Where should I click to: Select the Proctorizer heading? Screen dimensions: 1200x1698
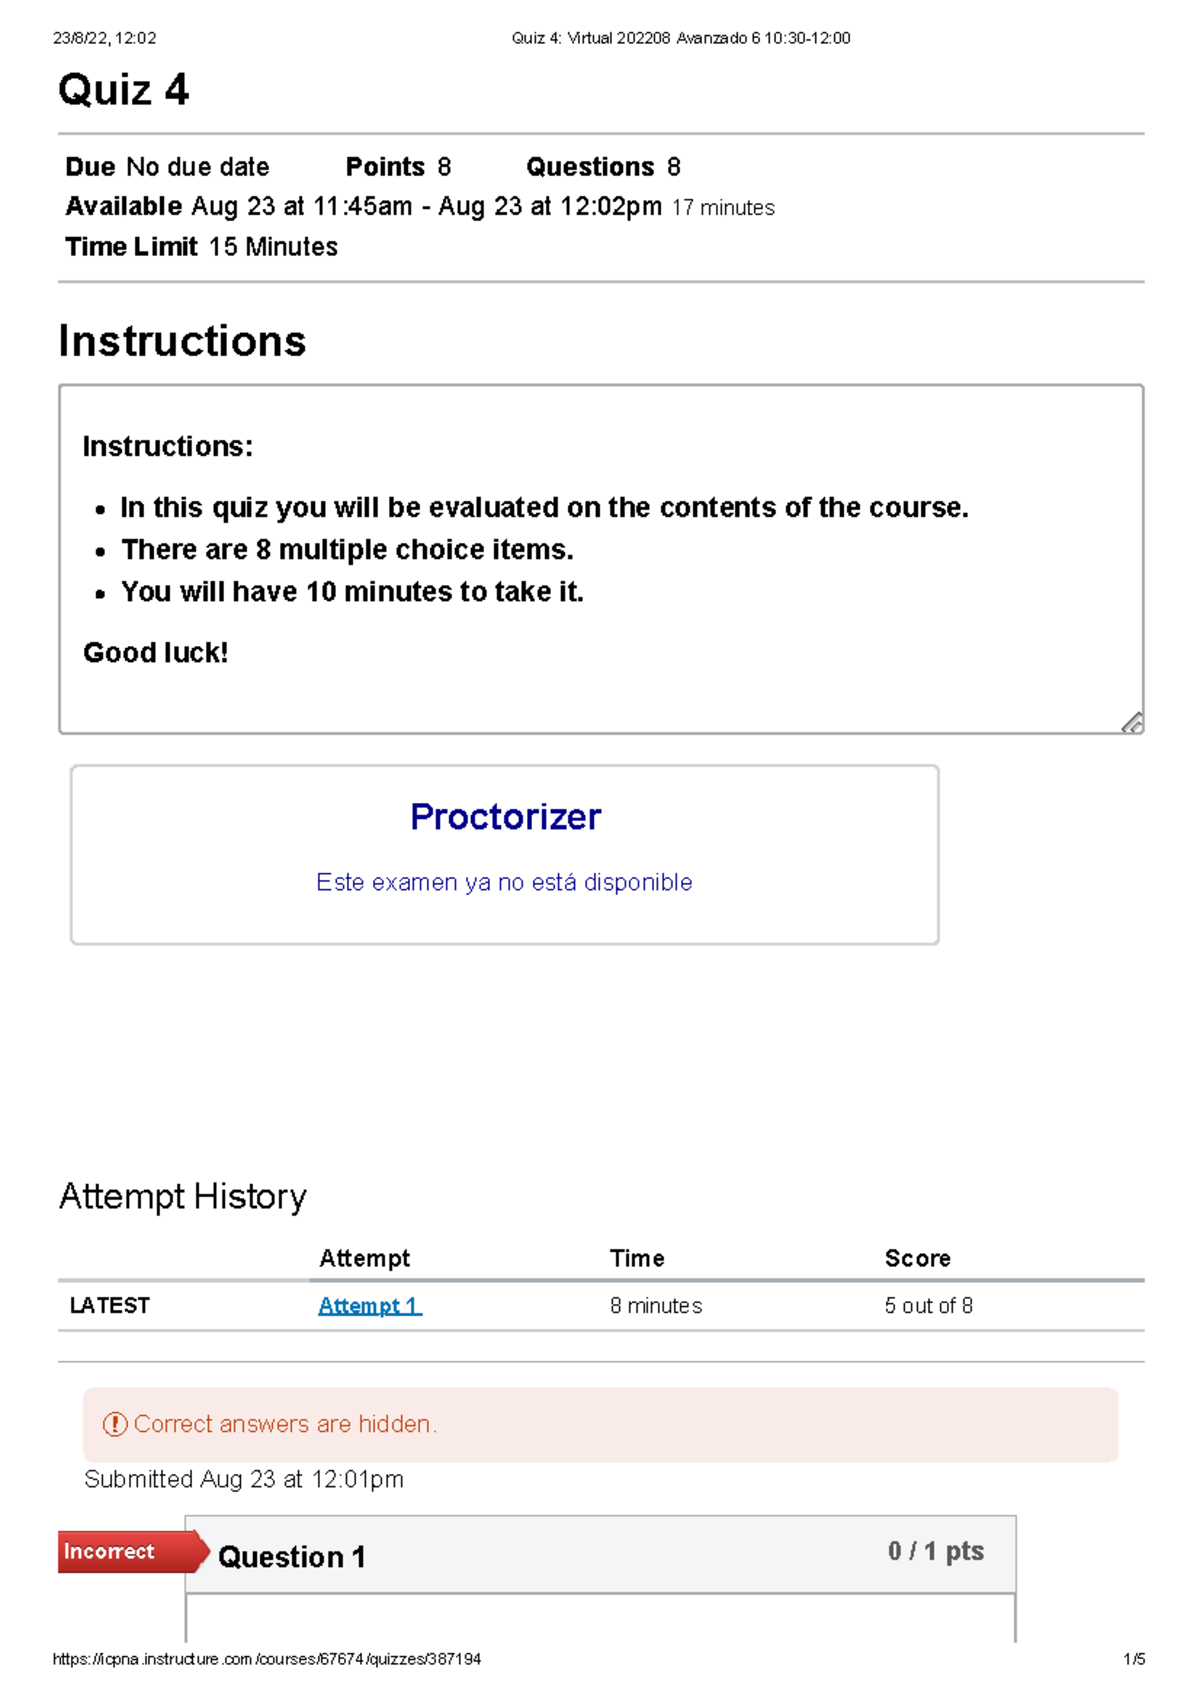(505, 817)
